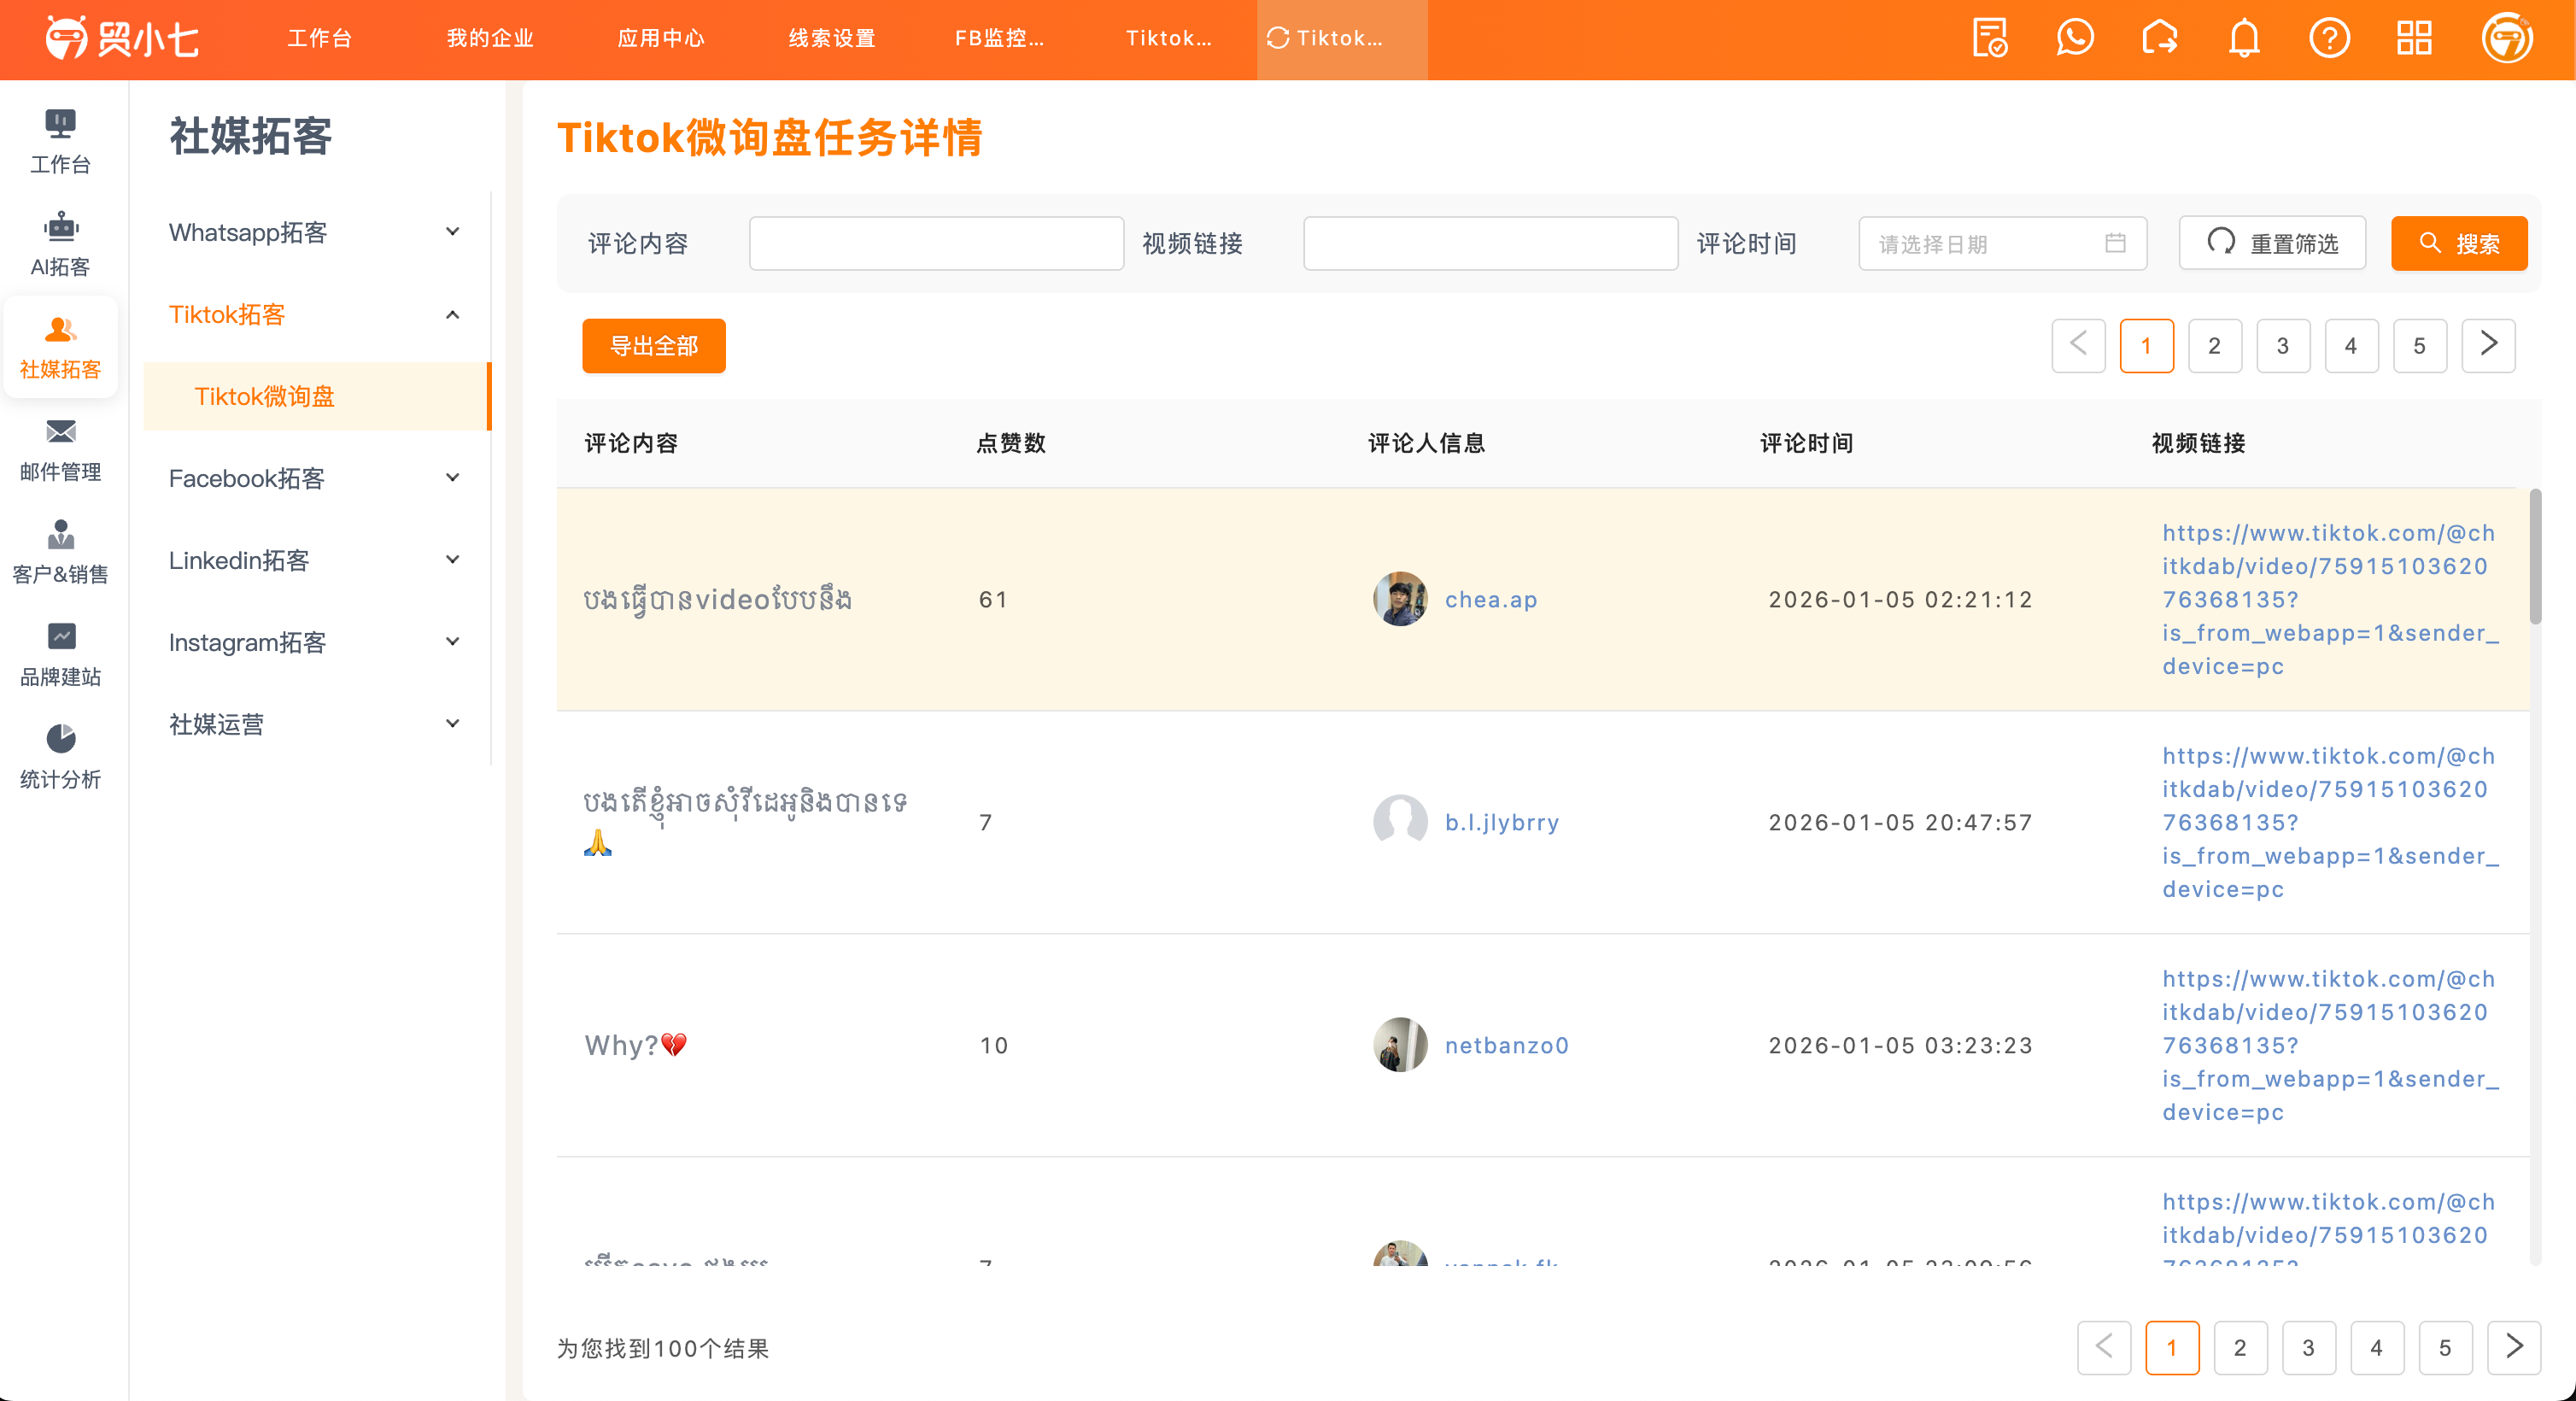2576x1401 pixels.
Task: Click the 视频链接 filter input
Action: 1491,243
